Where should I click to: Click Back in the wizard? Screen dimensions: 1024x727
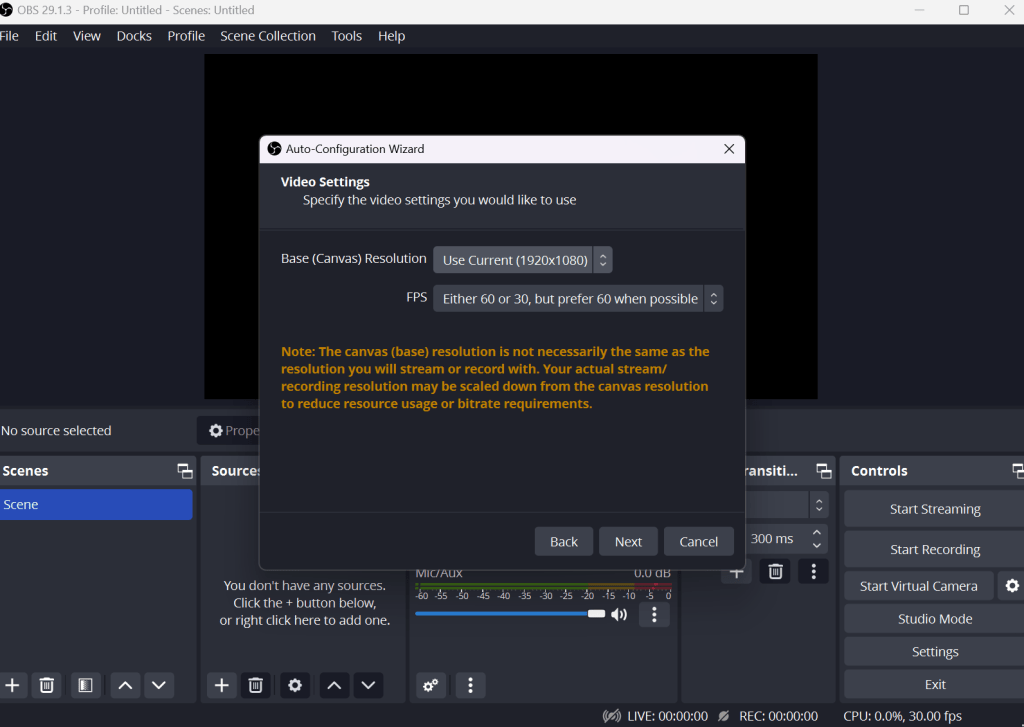[564, 541]
